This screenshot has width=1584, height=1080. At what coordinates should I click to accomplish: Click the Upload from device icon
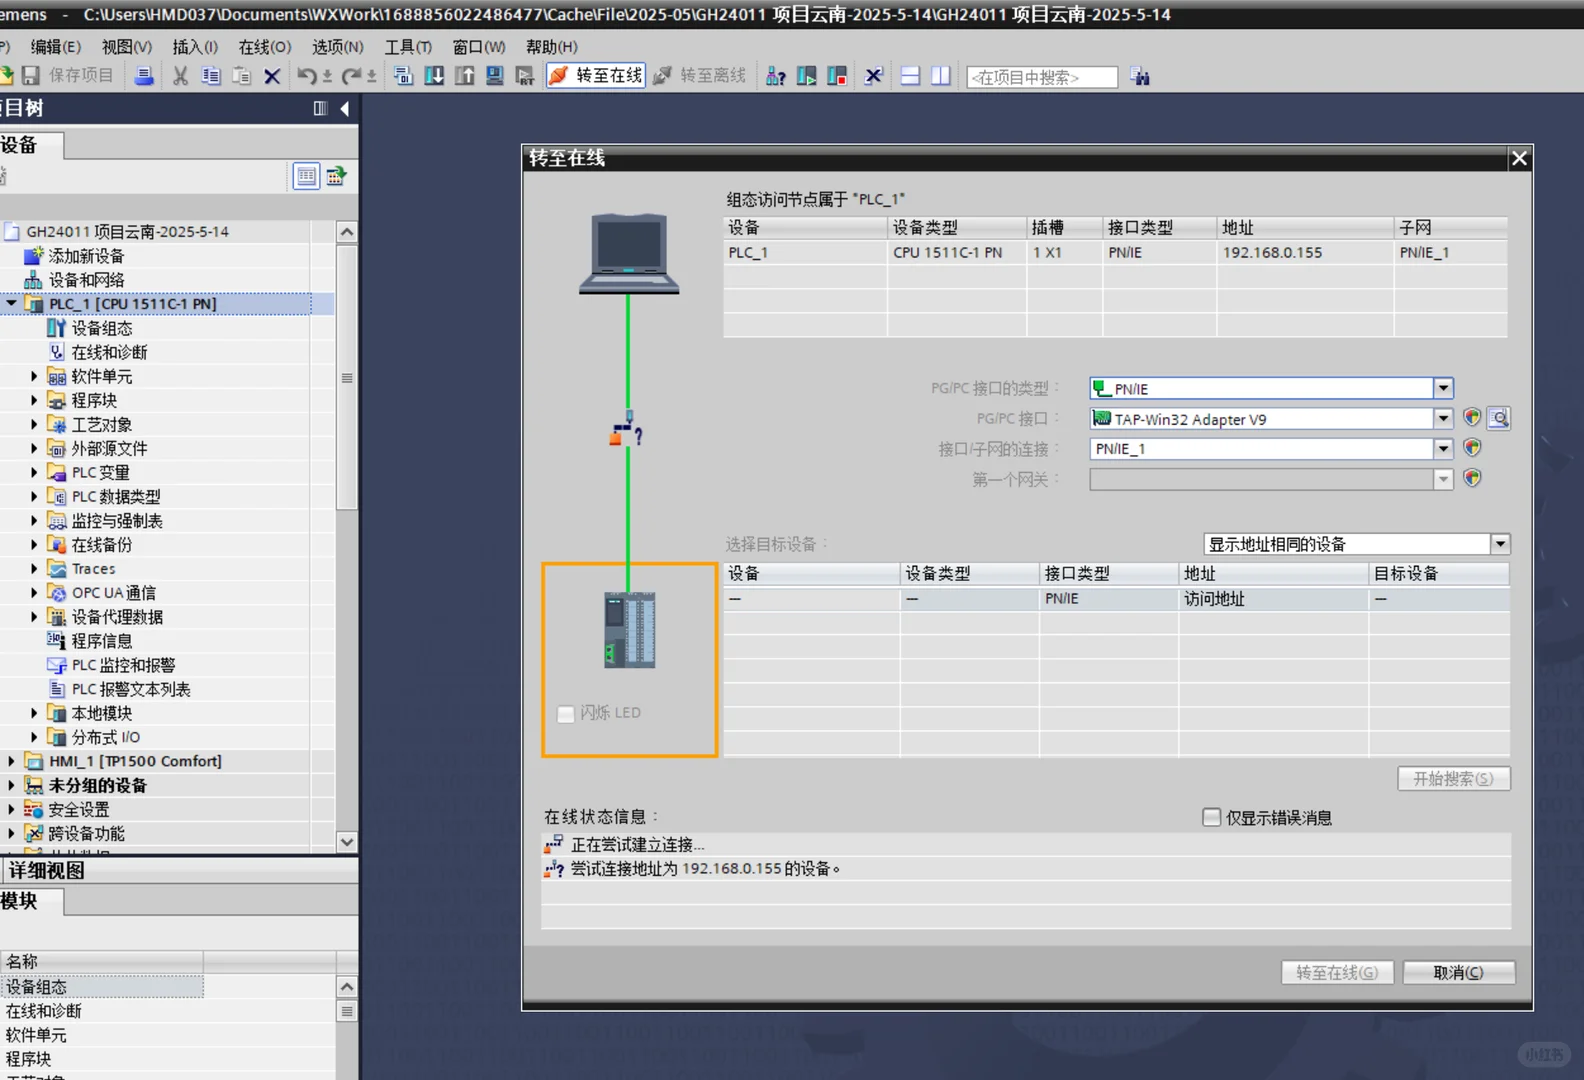(465, 76)
